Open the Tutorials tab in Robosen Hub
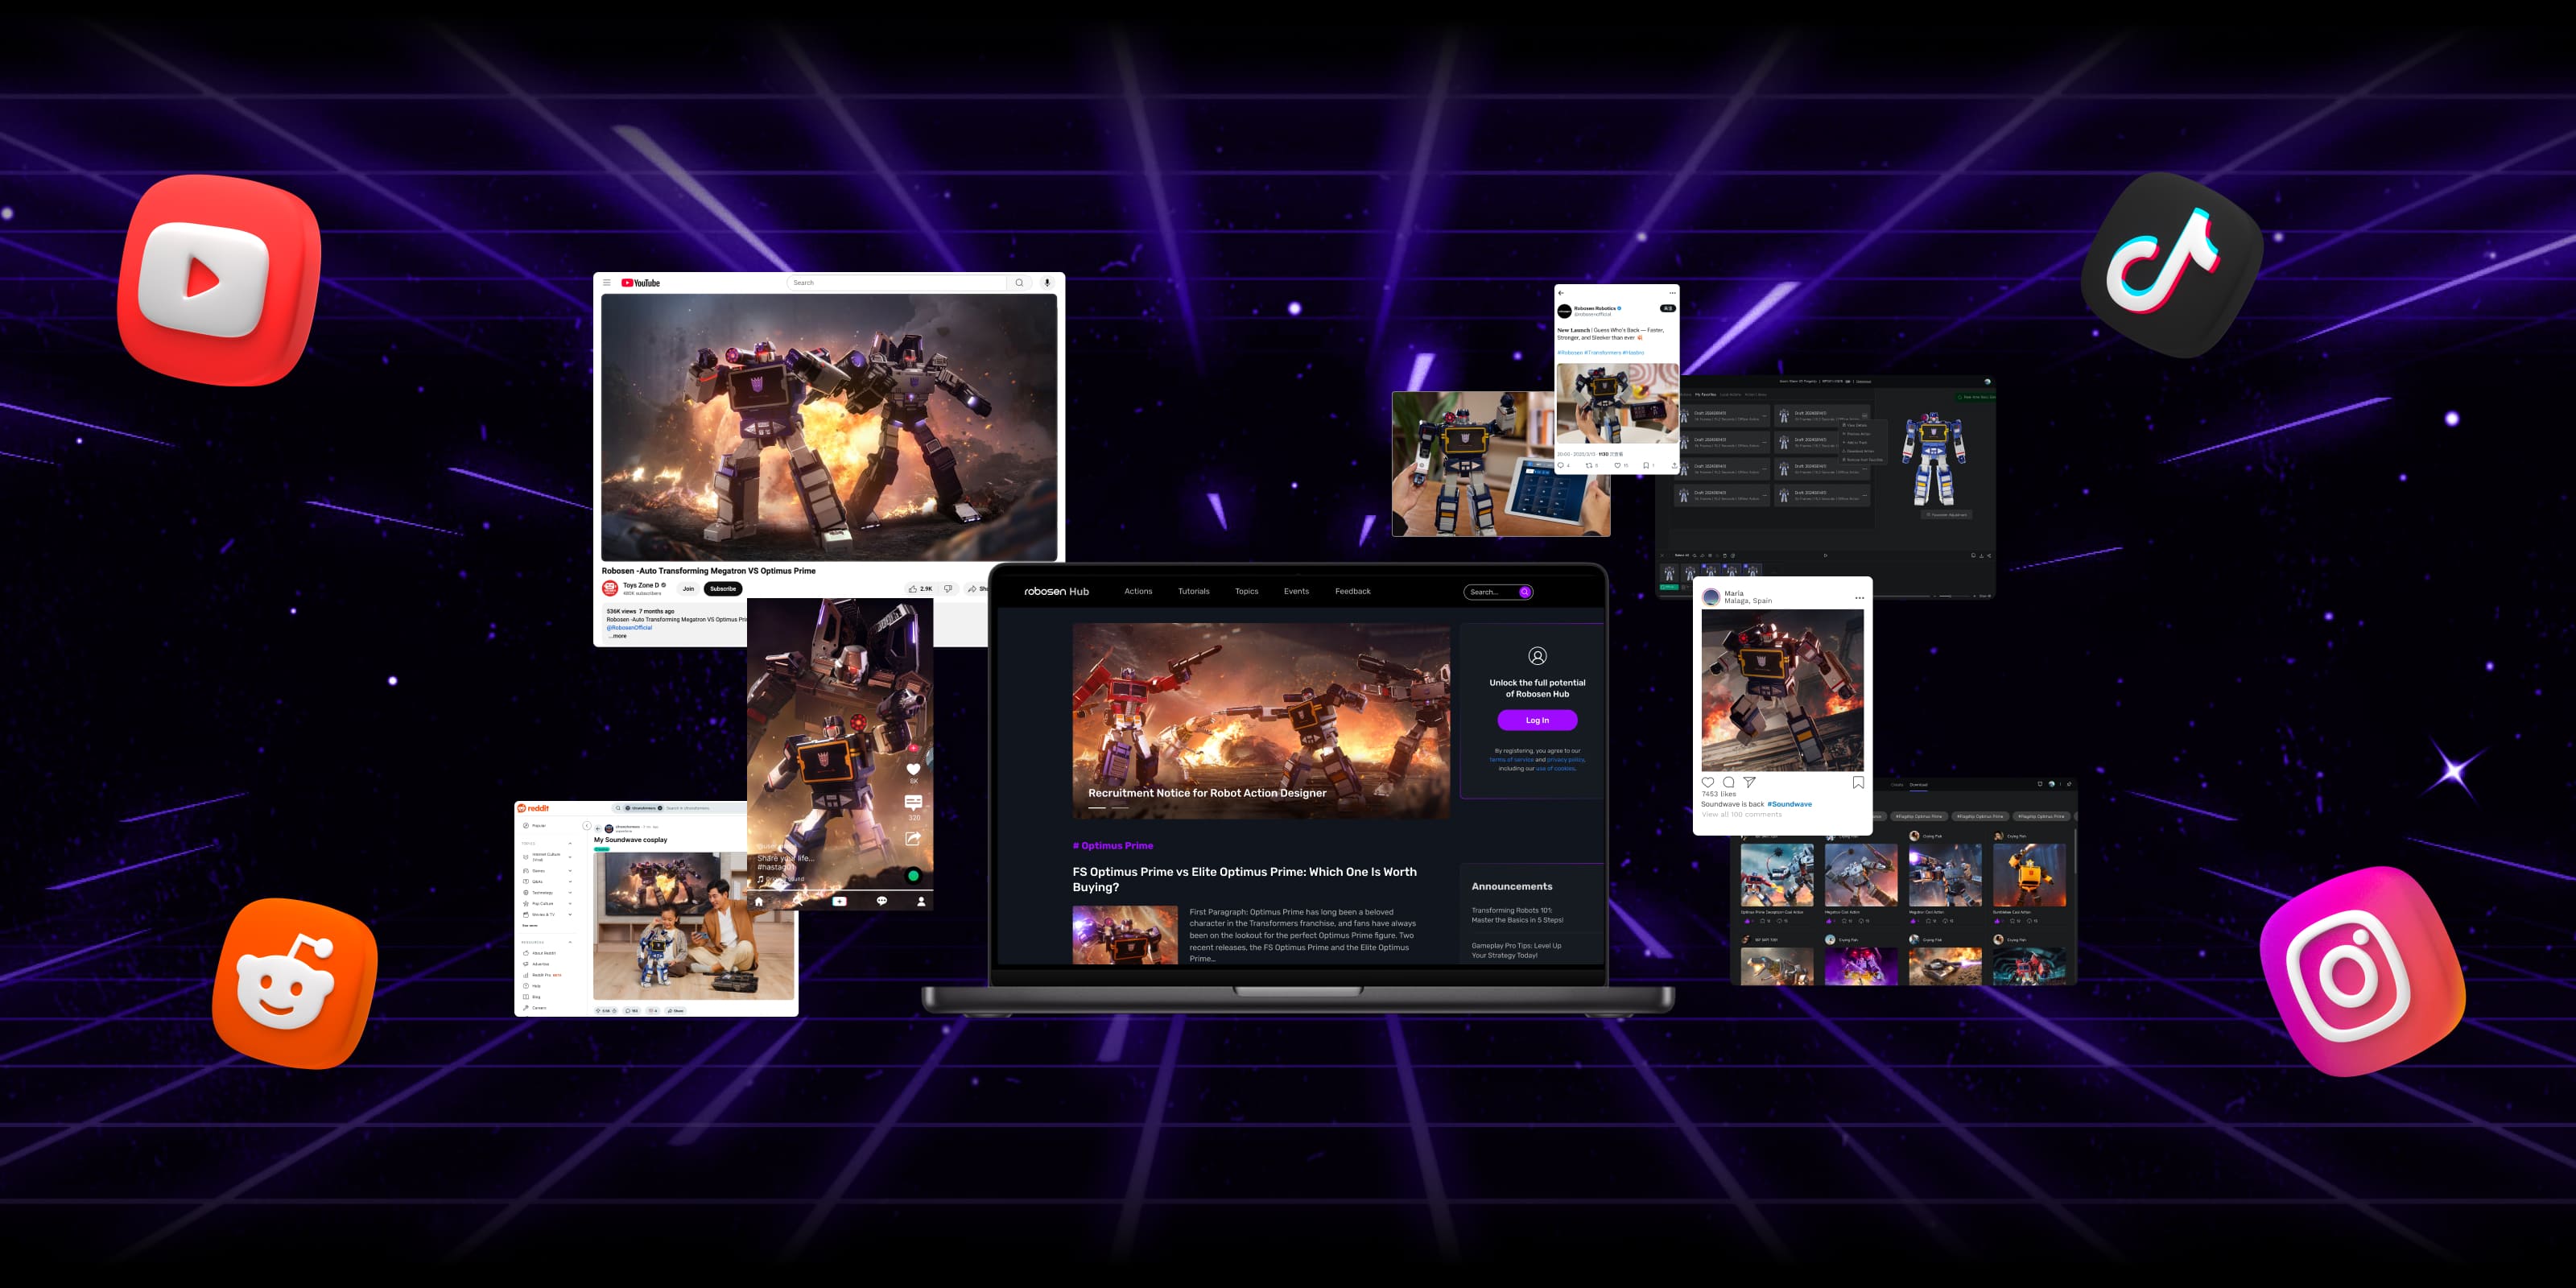2576x1288 pixels. point(1193,591)
